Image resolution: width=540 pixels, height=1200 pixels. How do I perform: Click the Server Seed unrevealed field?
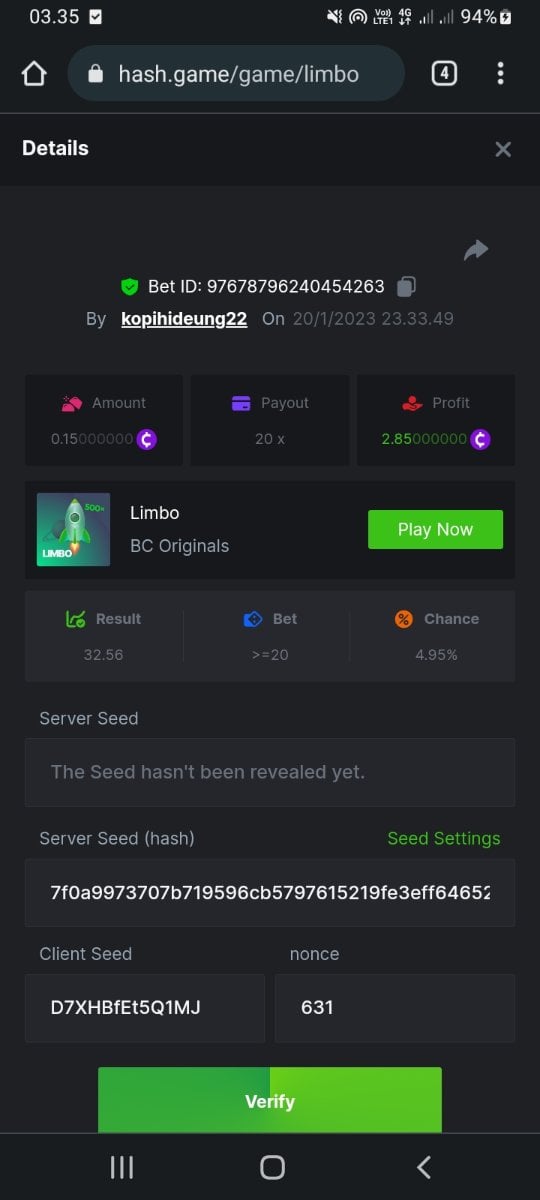click(x=270, y=772)
